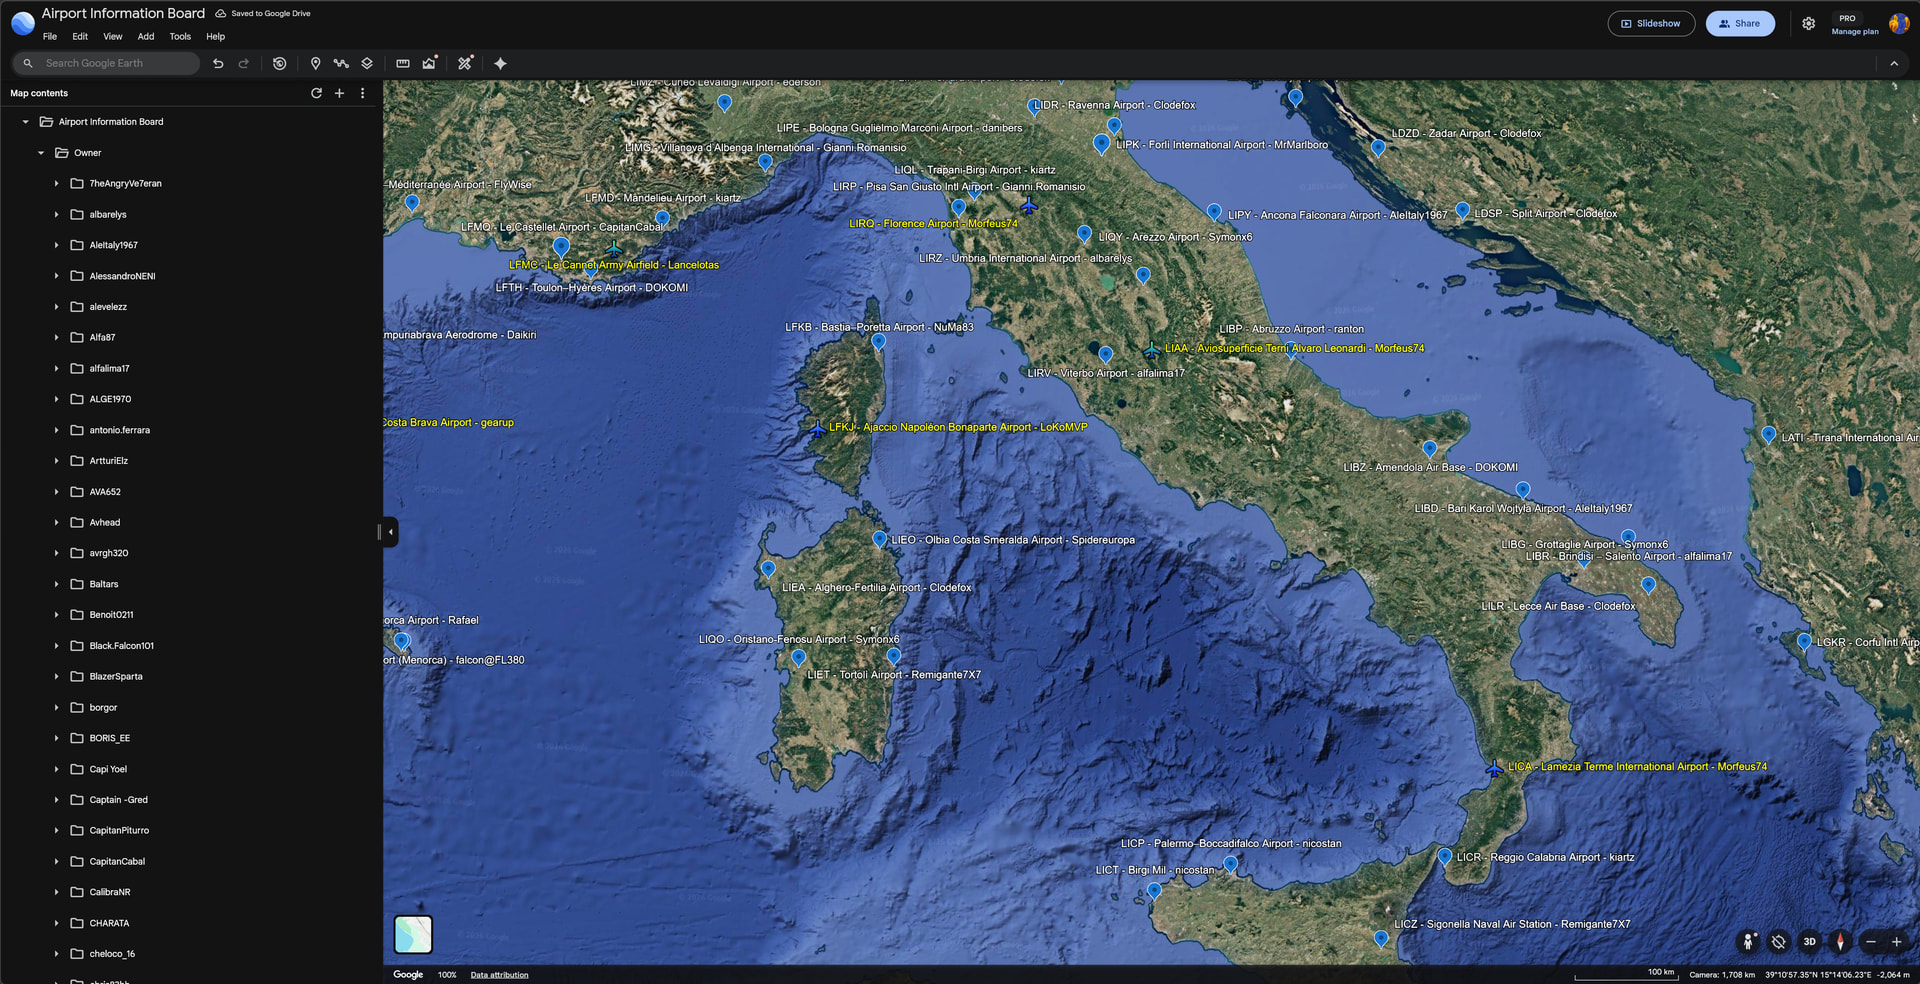1920x984 pixels.
Task: Open the historical imagery tool
Action: tap(280, 63)
